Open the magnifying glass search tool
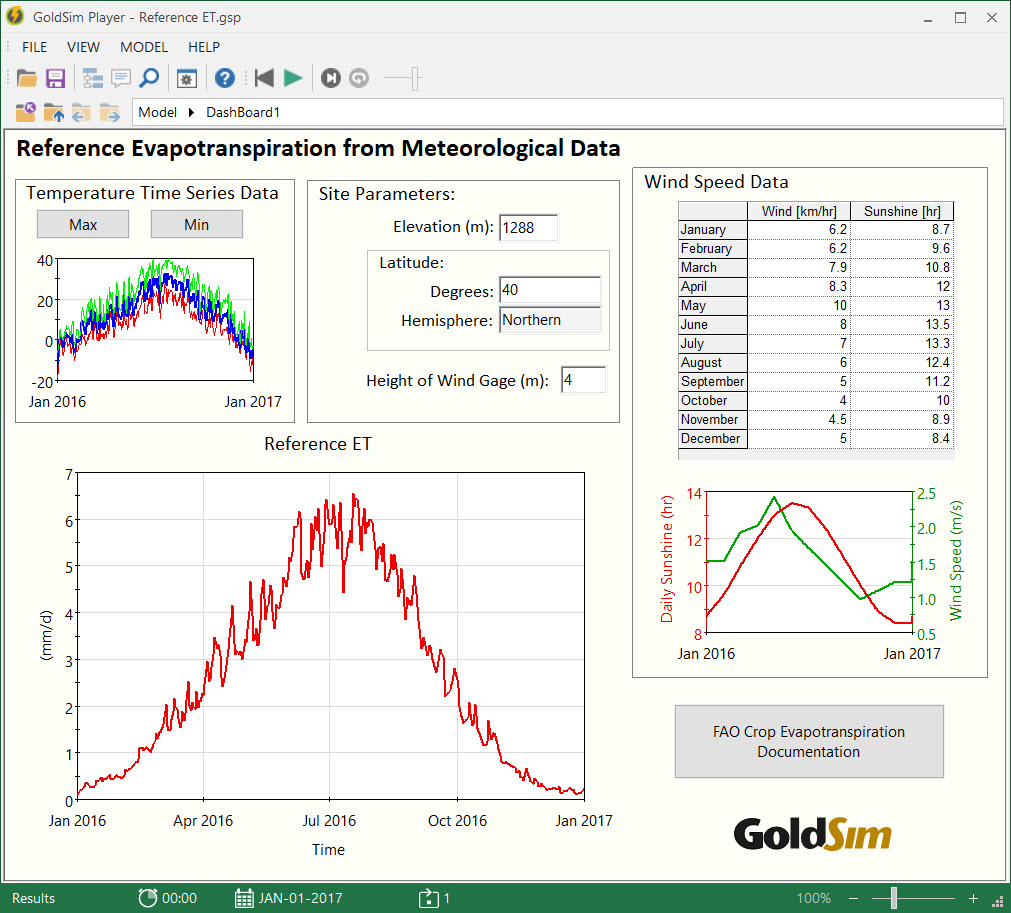Image resolution: width=1011 pixels, height=913 pixels. (150, 79)
